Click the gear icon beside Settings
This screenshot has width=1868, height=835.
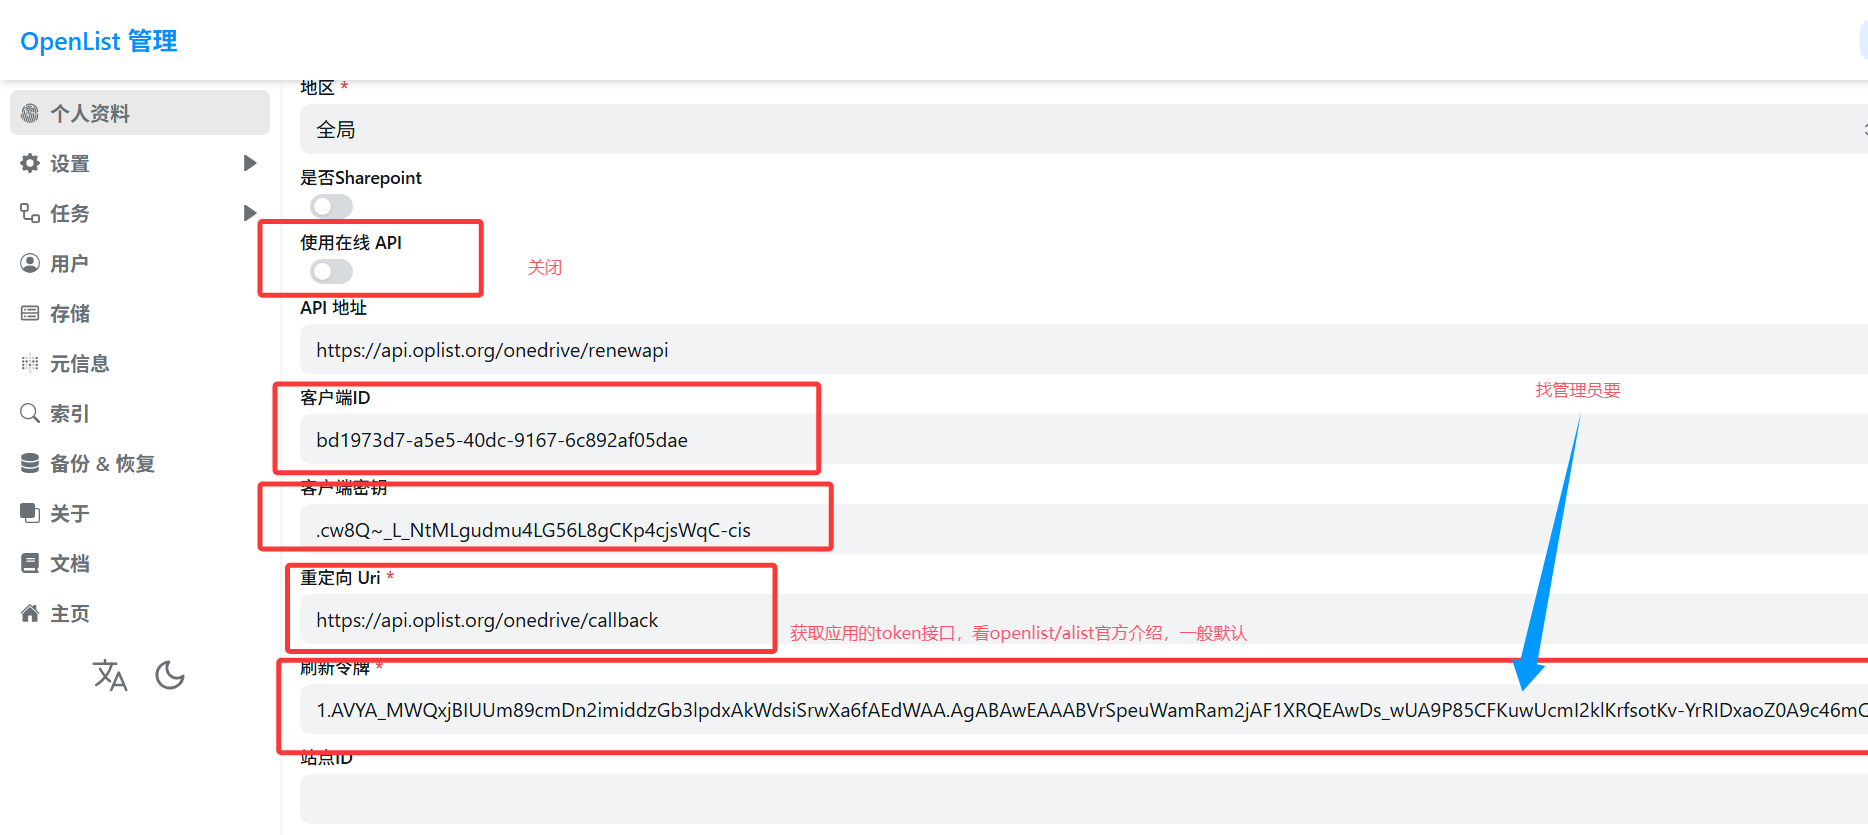pyautogui.click(x=30, y=163)
